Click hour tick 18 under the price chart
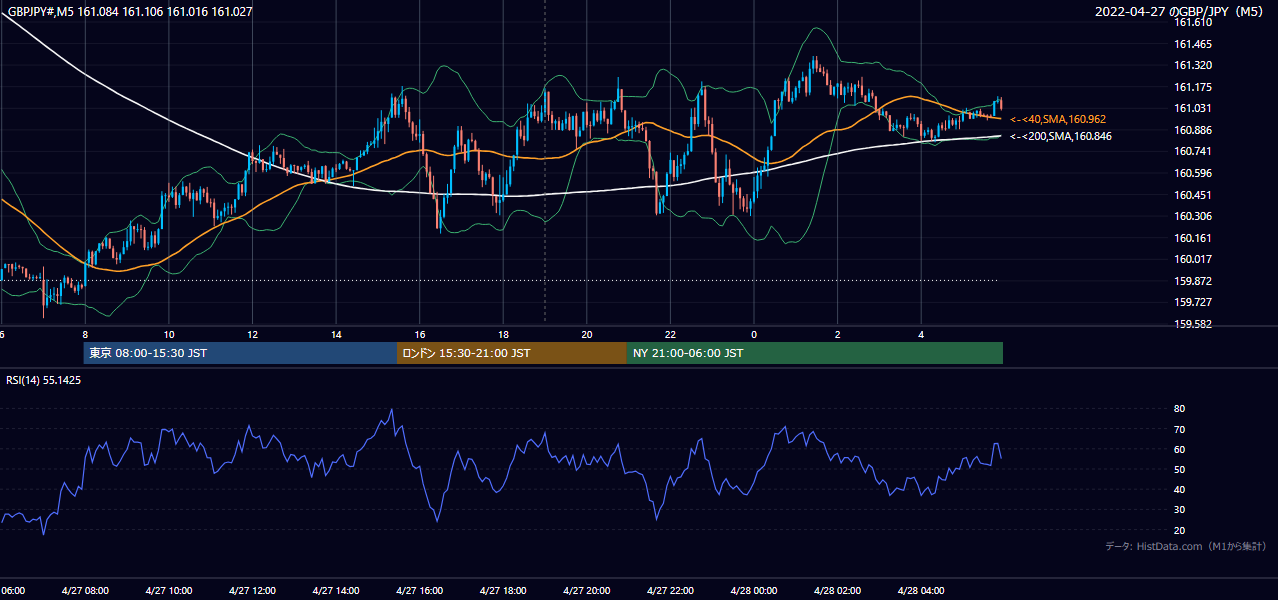This screenshot has width=1278, height=600. pyautogui.click(x=503, y=335)
